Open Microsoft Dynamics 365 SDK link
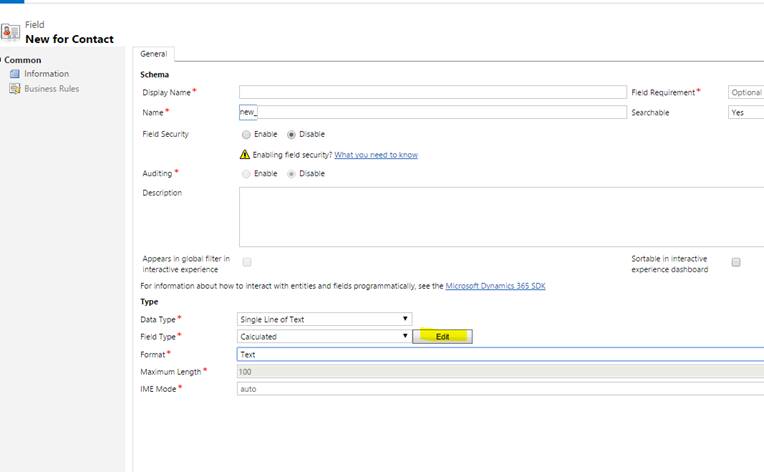 point(495,286)
